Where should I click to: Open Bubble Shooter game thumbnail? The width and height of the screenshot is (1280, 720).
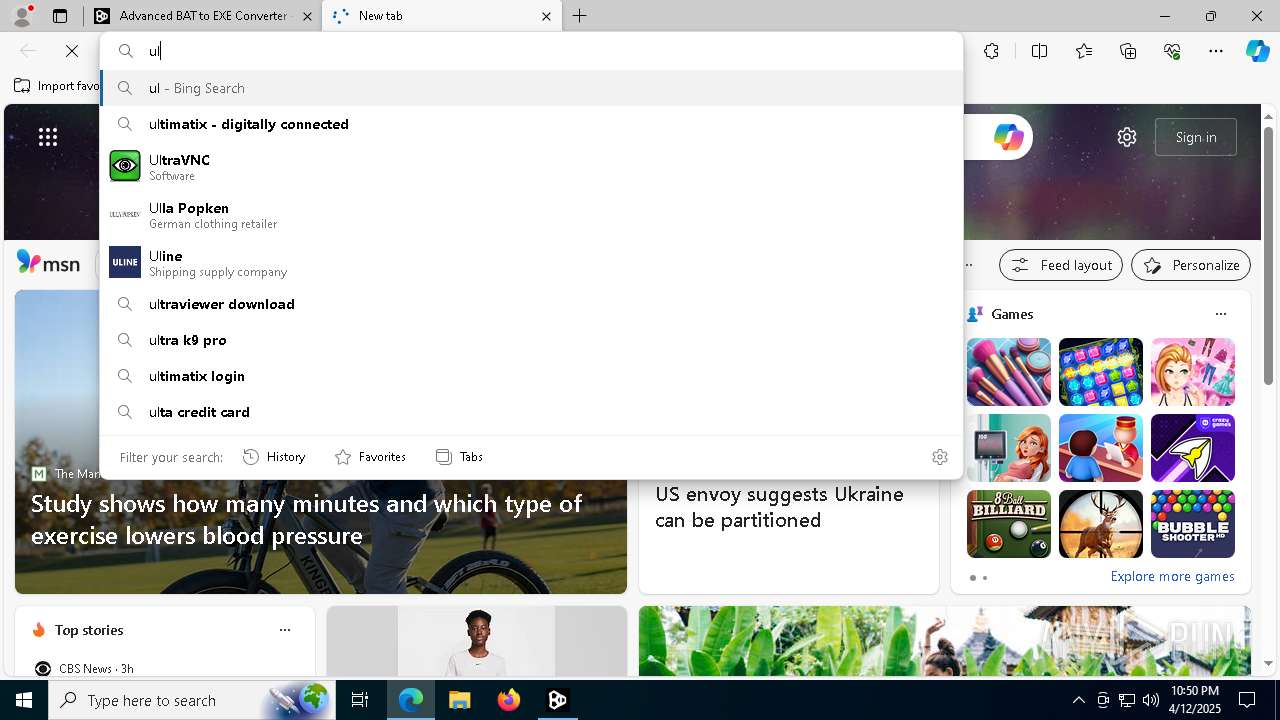tap(1193, 524)
